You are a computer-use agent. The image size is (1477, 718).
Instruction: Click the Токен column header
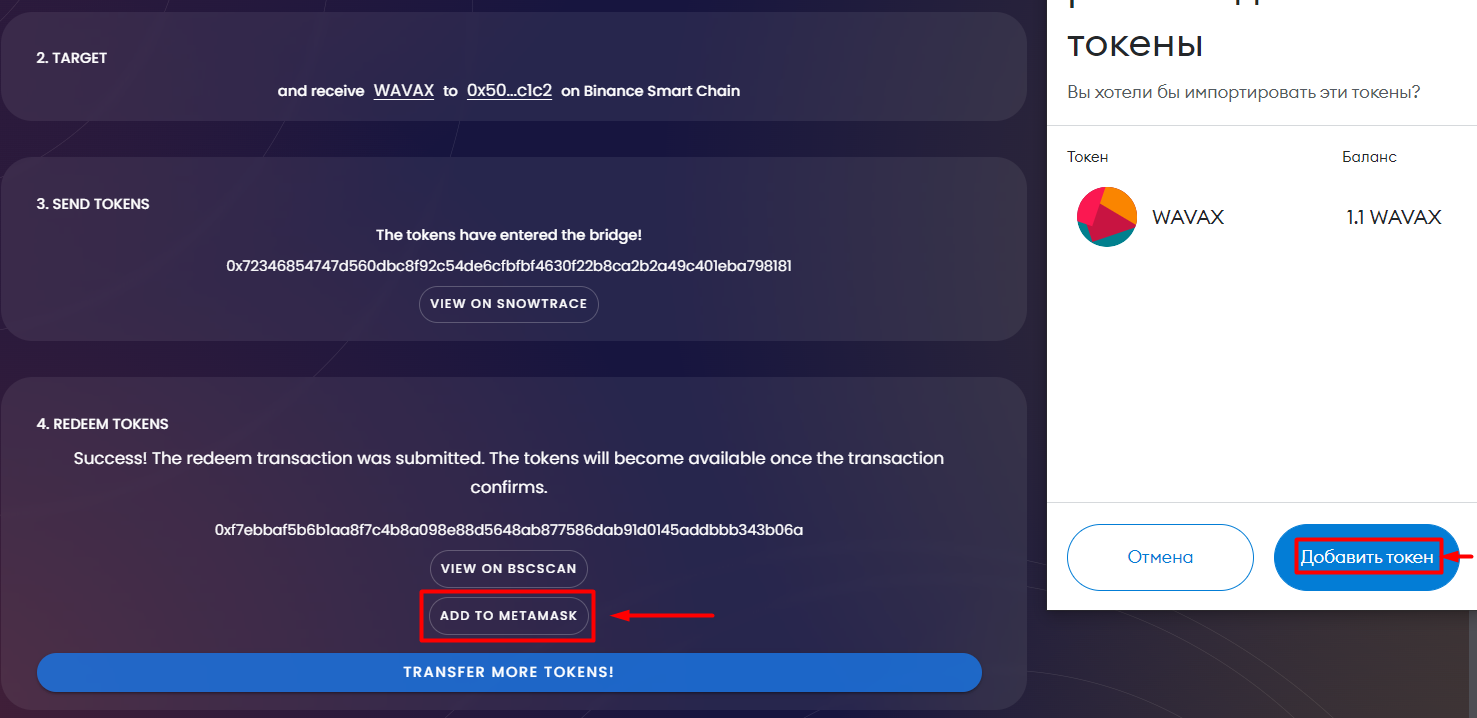pos(1088,157)
